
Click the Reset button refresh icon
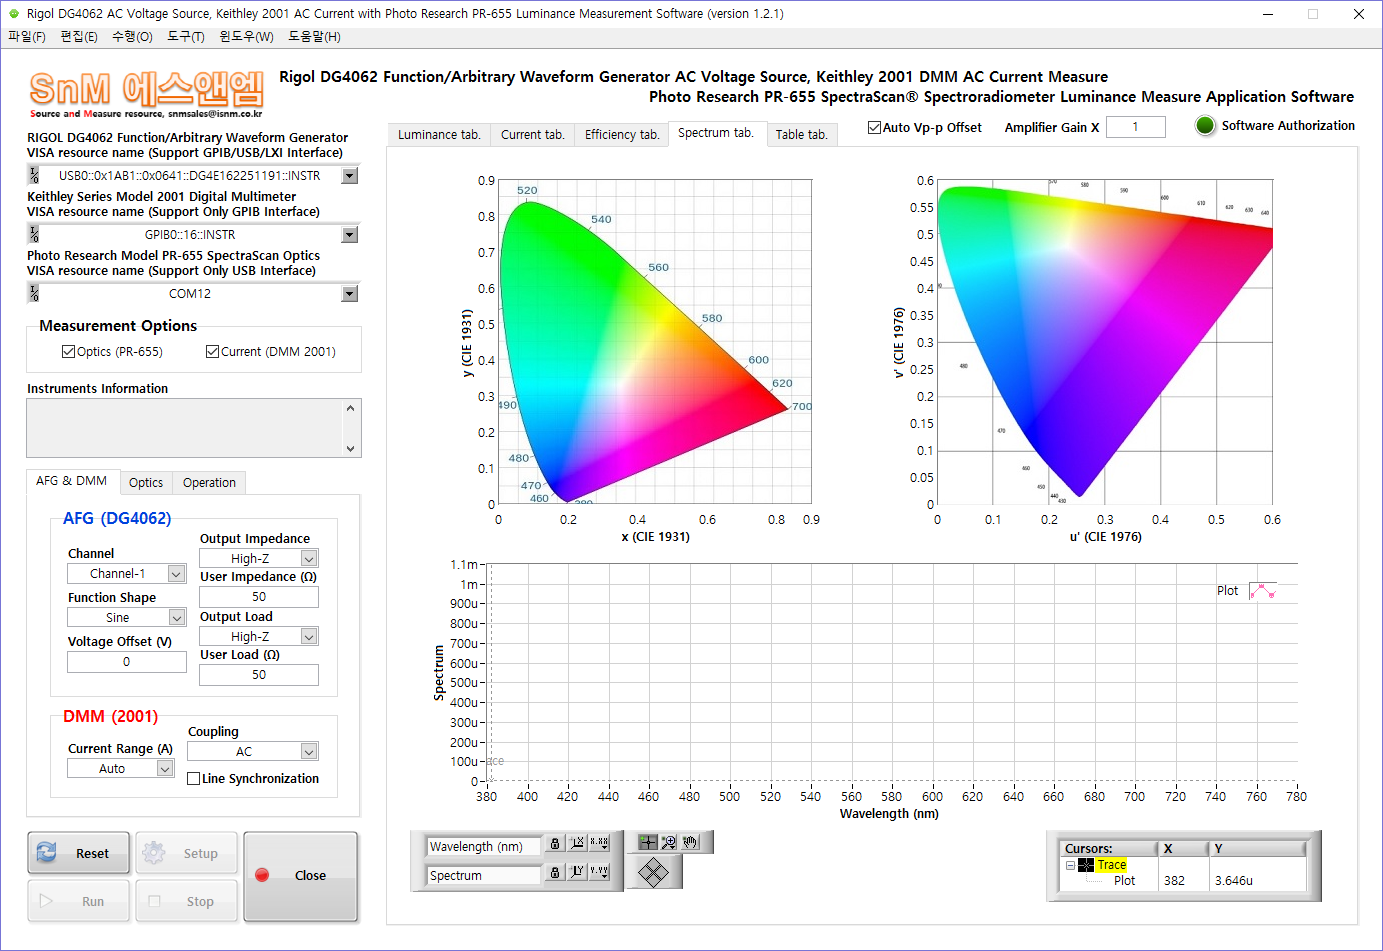click(x=46, y=853)
